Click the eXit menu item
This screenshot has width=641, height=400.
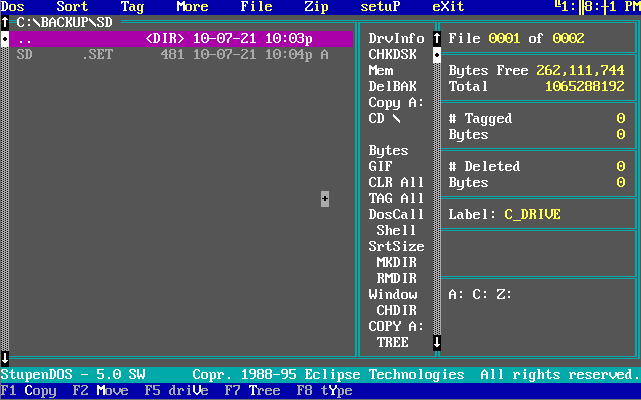point(448,7)
